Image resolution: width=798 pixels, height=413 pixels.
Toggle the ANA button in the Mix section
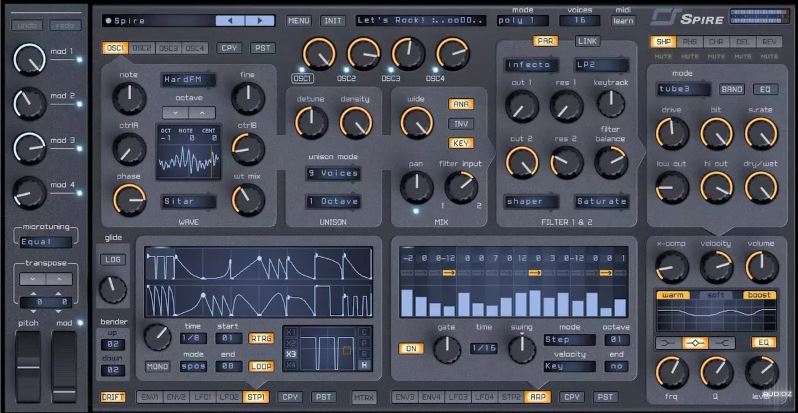(461, 104)
